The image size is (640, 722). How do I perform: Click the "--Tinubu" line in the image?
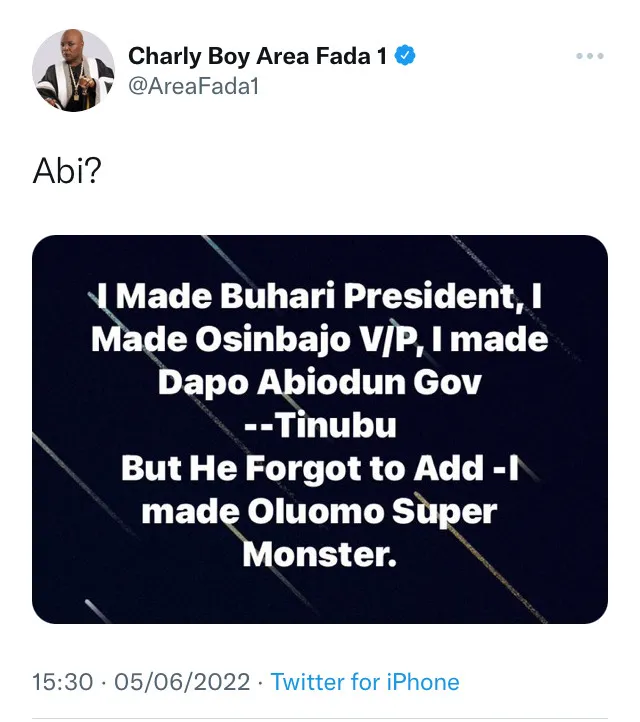click(320, 426)
